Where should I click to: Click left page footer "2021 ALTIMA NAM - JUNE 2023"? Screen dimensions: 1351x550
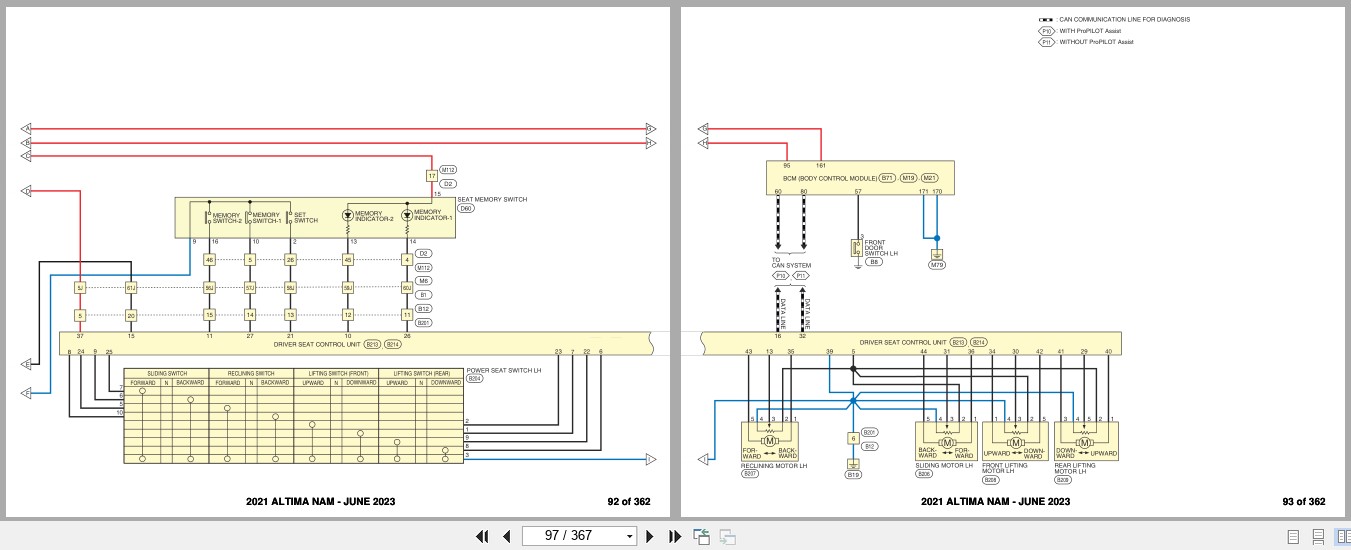(320, 502)
